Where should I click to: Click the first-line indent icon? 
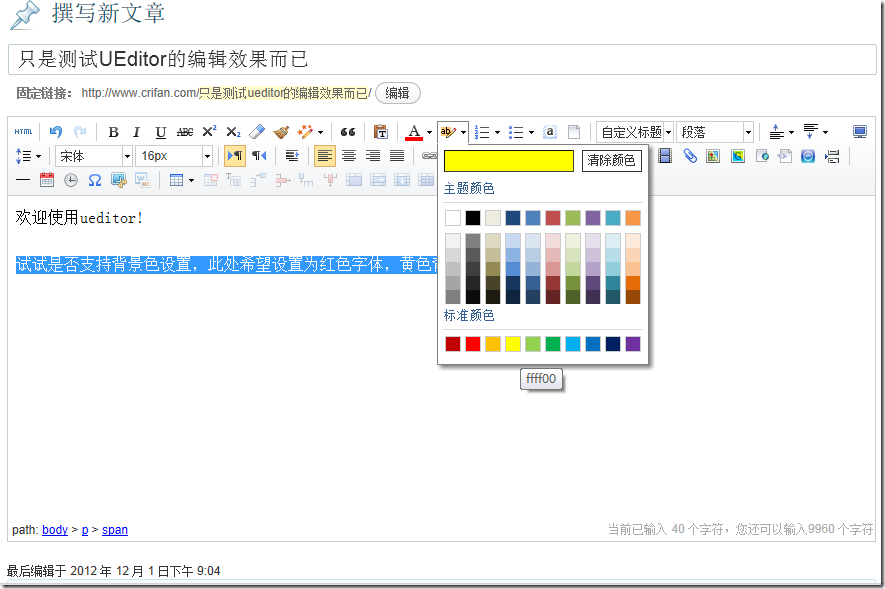point(292,156)
